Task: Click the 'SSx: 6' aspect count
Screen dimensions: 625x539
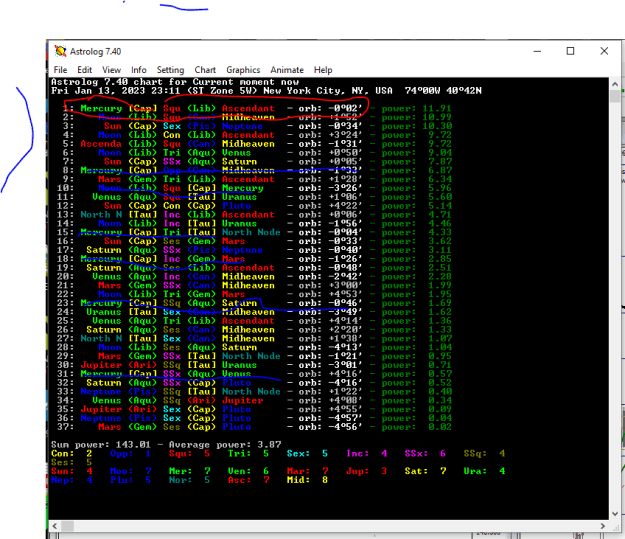Action: (x=425, y=453)
